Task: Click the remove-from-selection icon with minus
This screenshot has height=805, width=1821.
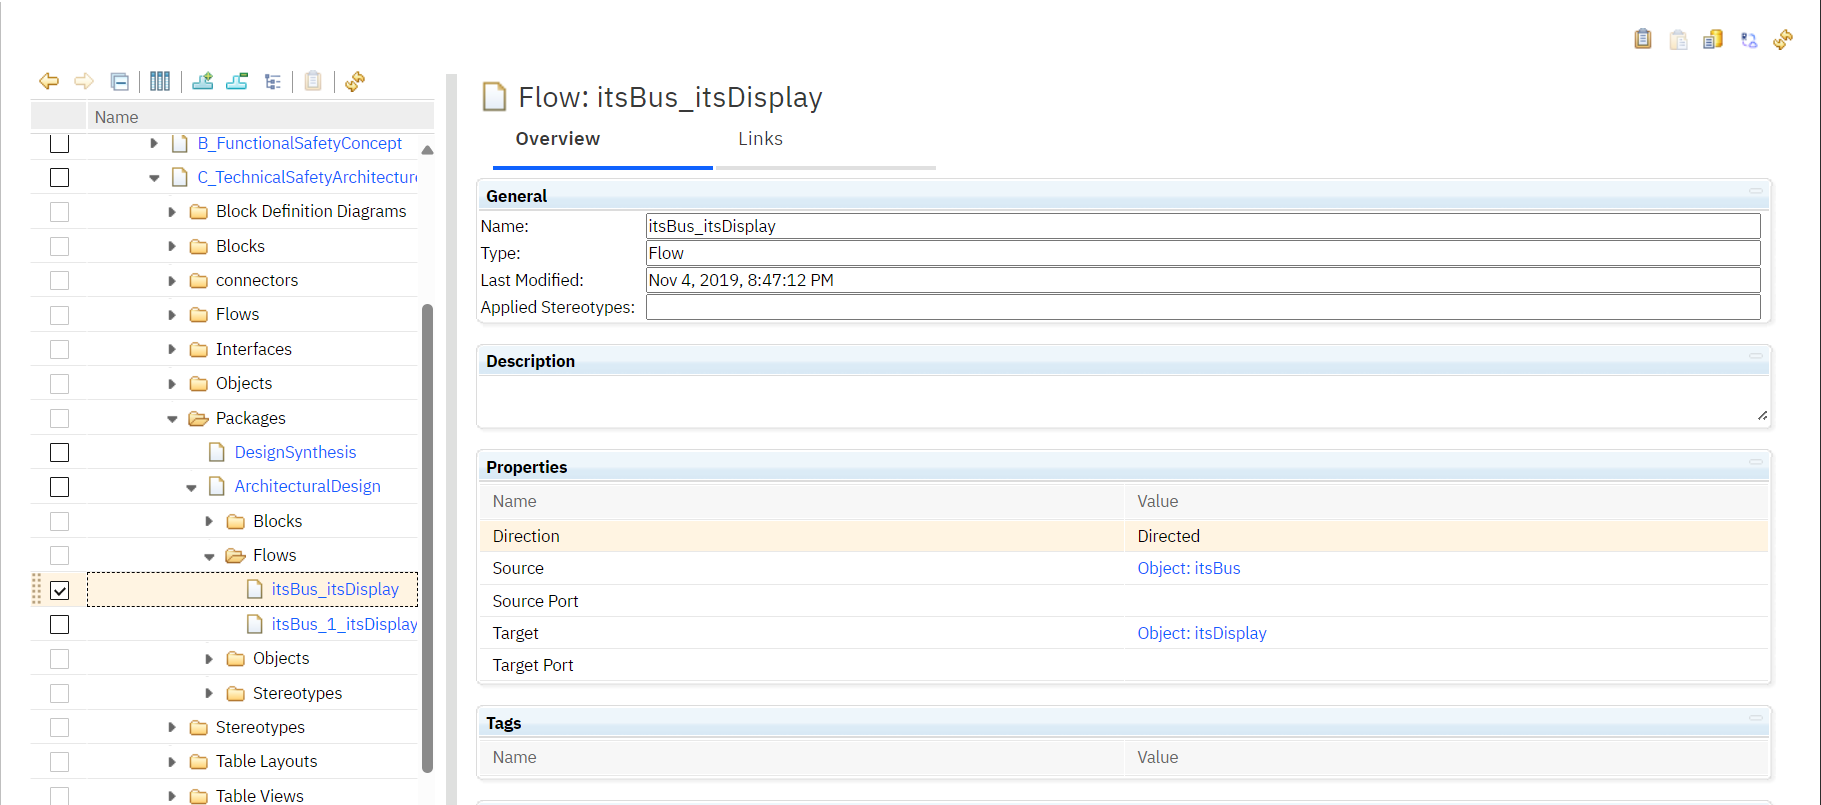Action: click(237, 81)
